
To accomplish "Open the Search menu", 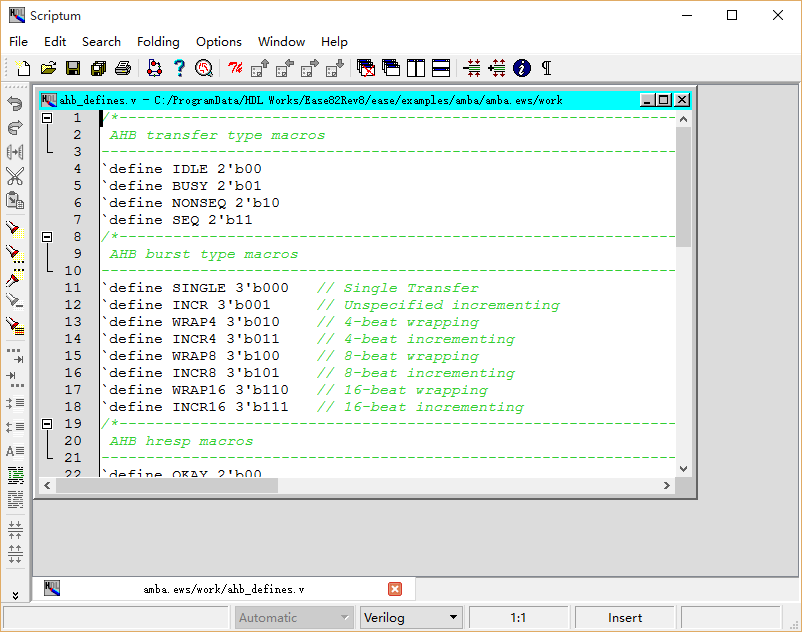I will click(101, 41).
